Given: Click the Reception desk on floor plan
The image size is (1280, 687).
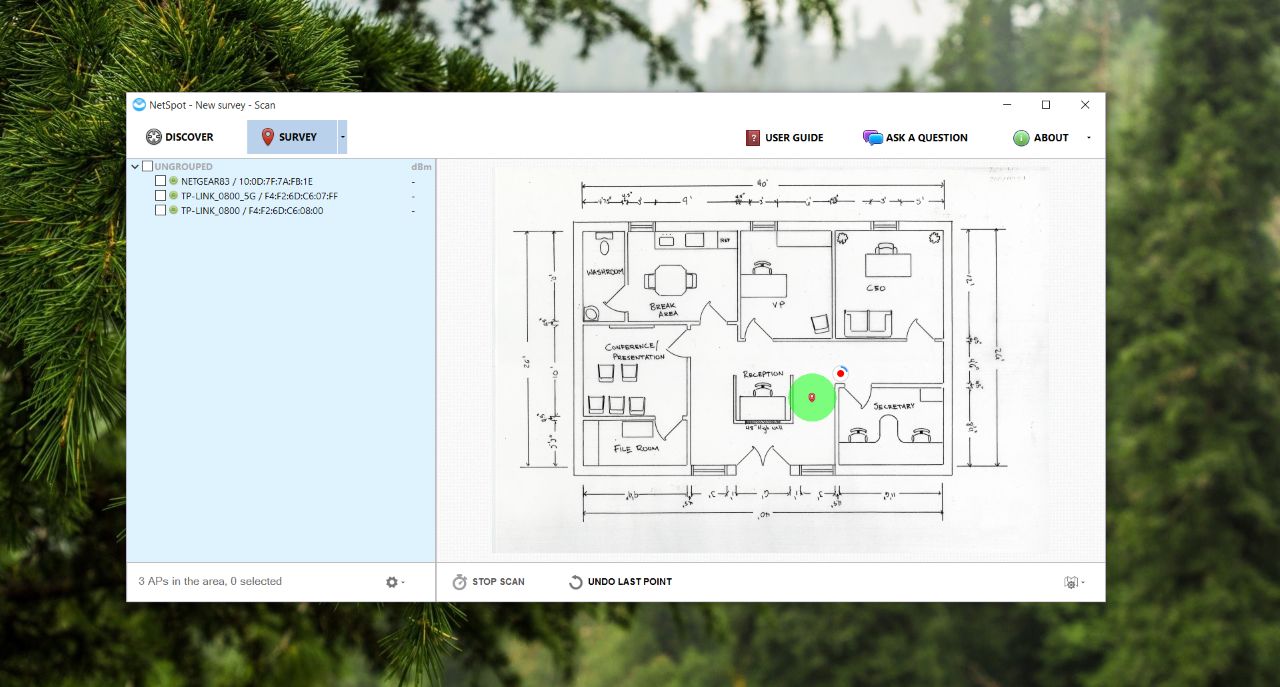Looking at the screenshot, I should pyautogui.click(x=763, y=407).
